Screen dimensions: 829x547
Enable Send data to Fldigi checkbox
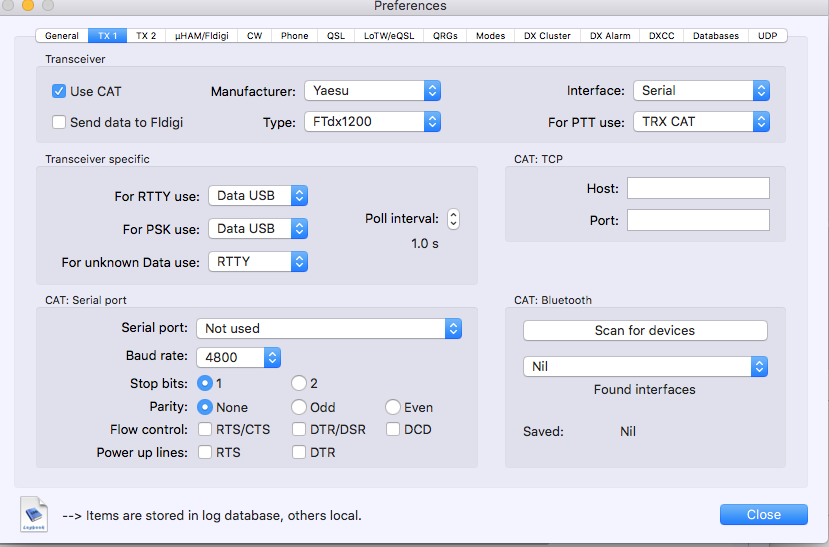tap(59, 122)
